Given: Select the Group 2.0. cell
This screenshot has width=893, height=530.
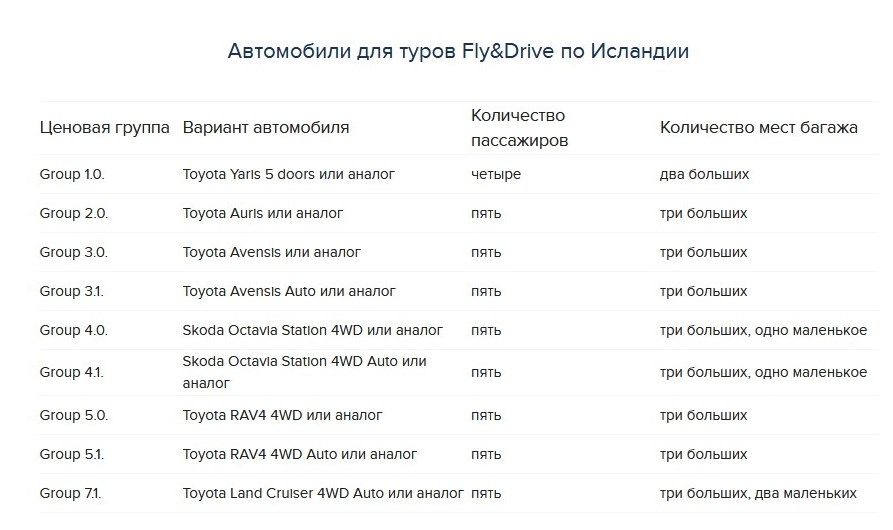Looking at the screenshot, I should click(x=74, y=213).
